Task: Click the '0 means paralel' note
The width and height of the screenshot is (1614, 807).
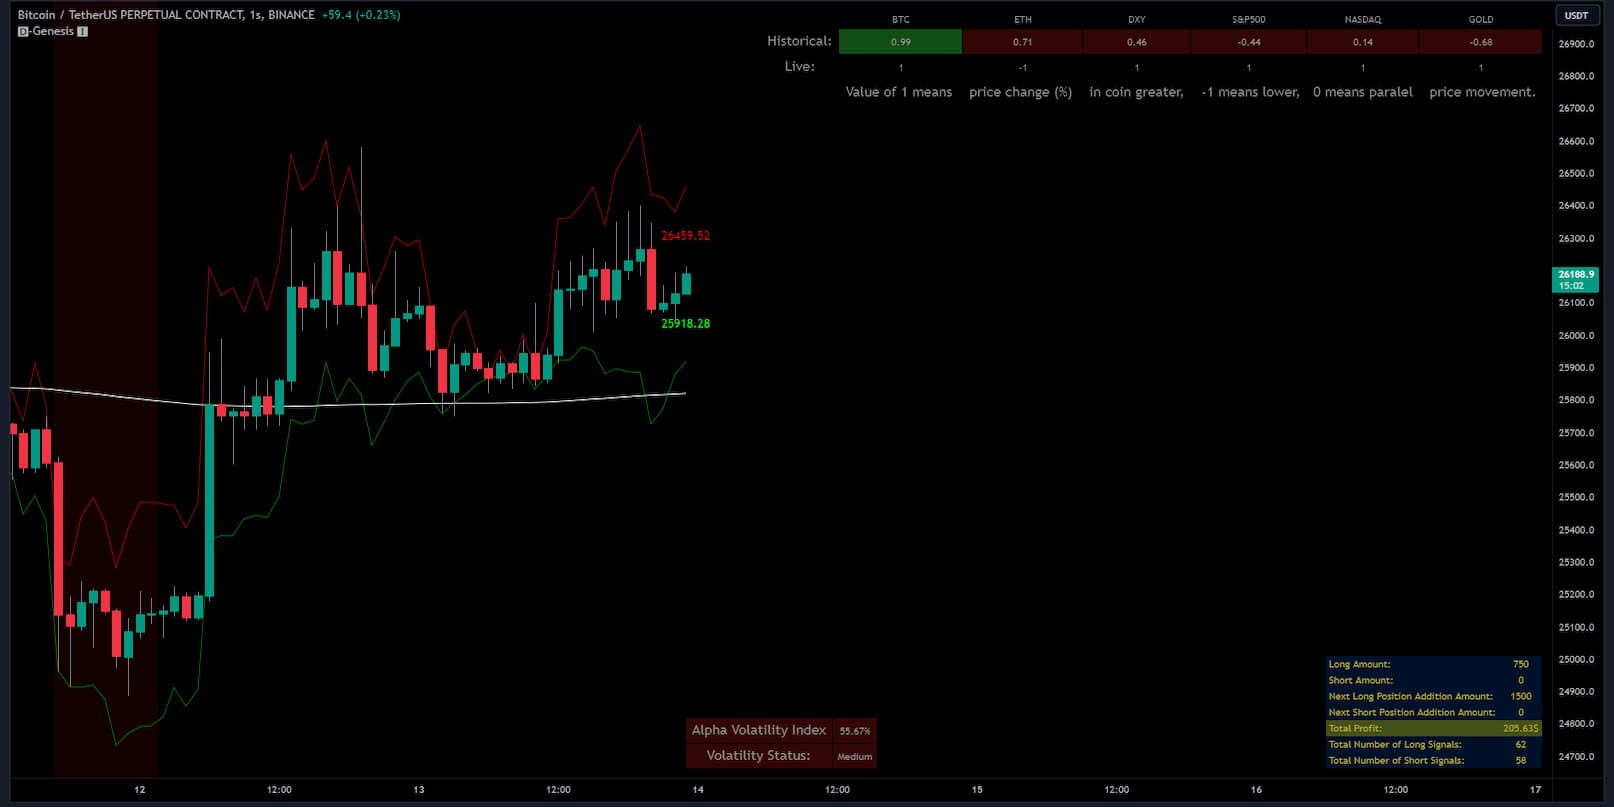Action: [x=1362, y=92]
